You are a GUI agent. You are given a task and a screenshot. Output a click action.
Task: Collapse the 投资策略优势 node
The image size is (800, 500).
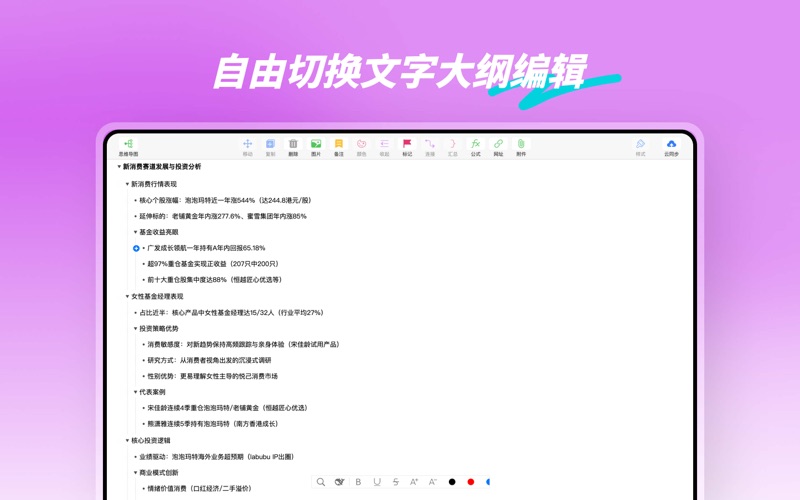click(x=135, y=329)
